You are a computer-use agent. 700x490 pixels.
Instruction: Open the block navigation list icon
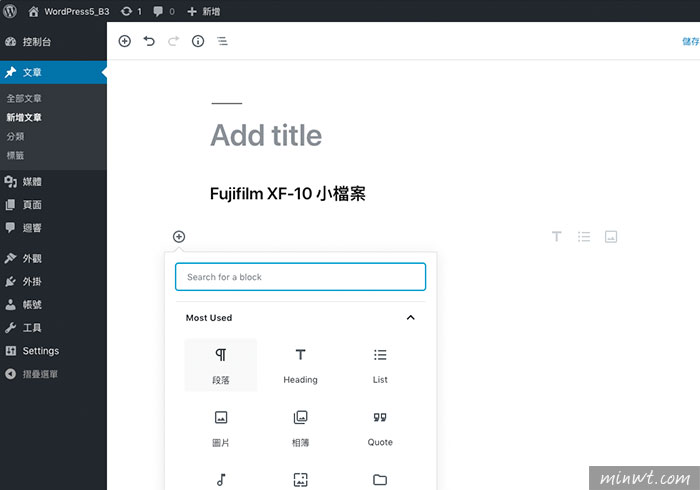coord(222,42)
